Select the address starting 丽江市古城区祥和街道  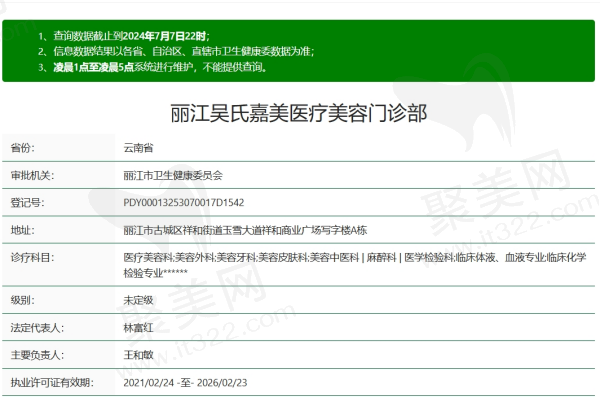(245, 230)
